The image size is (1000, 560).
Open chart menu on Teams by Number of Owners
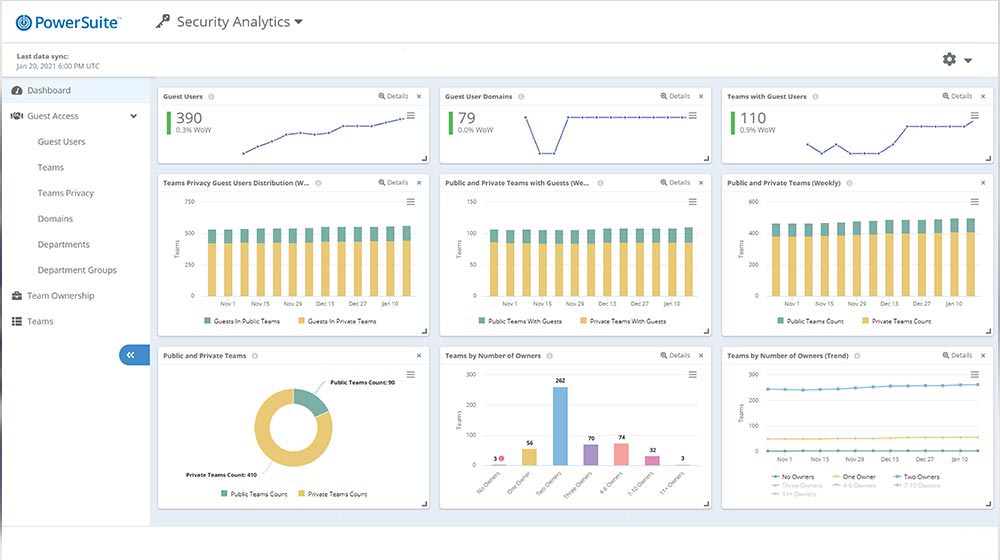pyautogui.click(x=692, y=374)
